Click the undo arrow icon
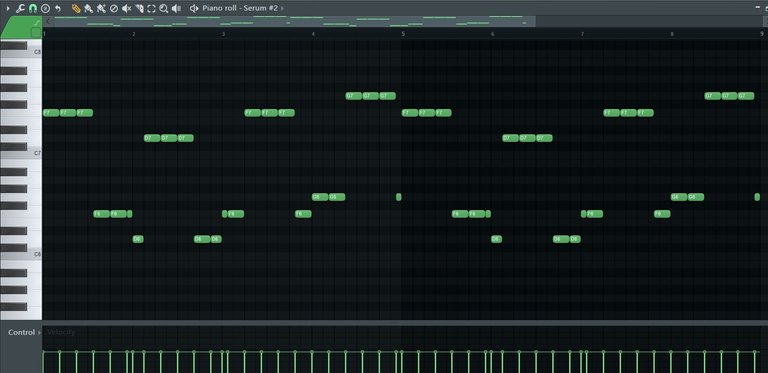768x373 pixels. coord(58,8)
